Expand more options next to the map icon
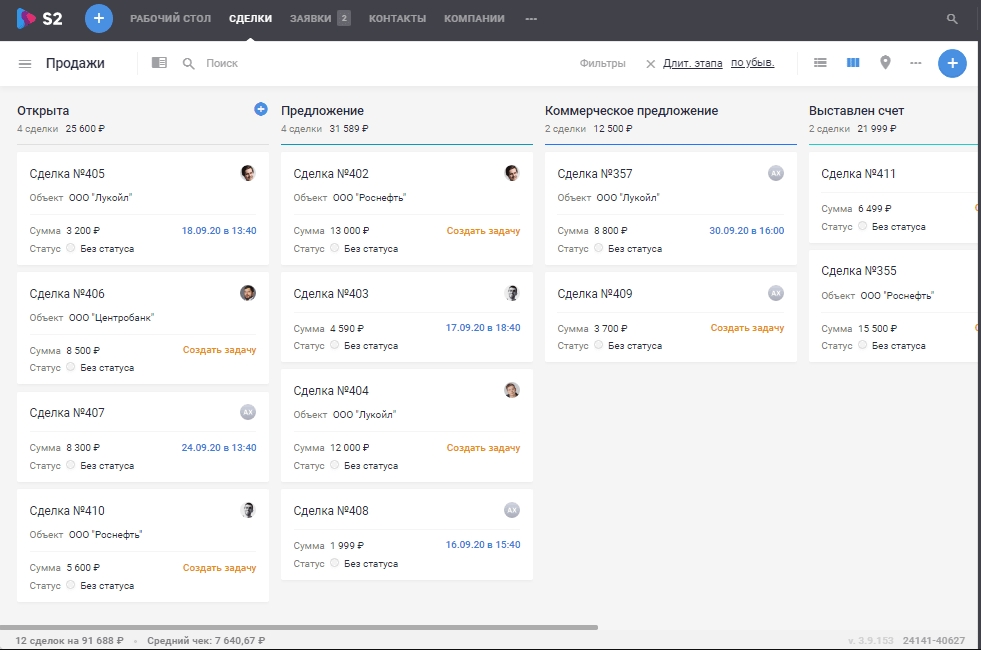981x650 pixels. (915, 63)
